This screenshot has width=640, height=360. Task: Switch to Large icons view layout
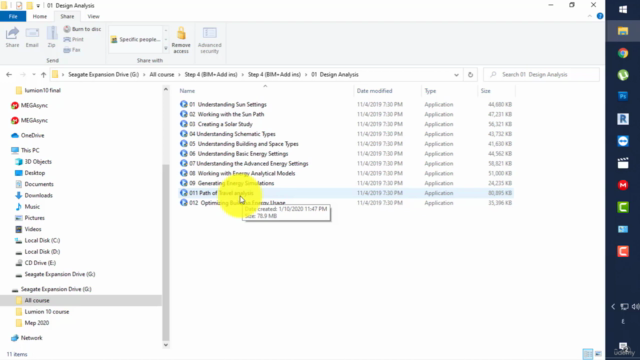598,353
